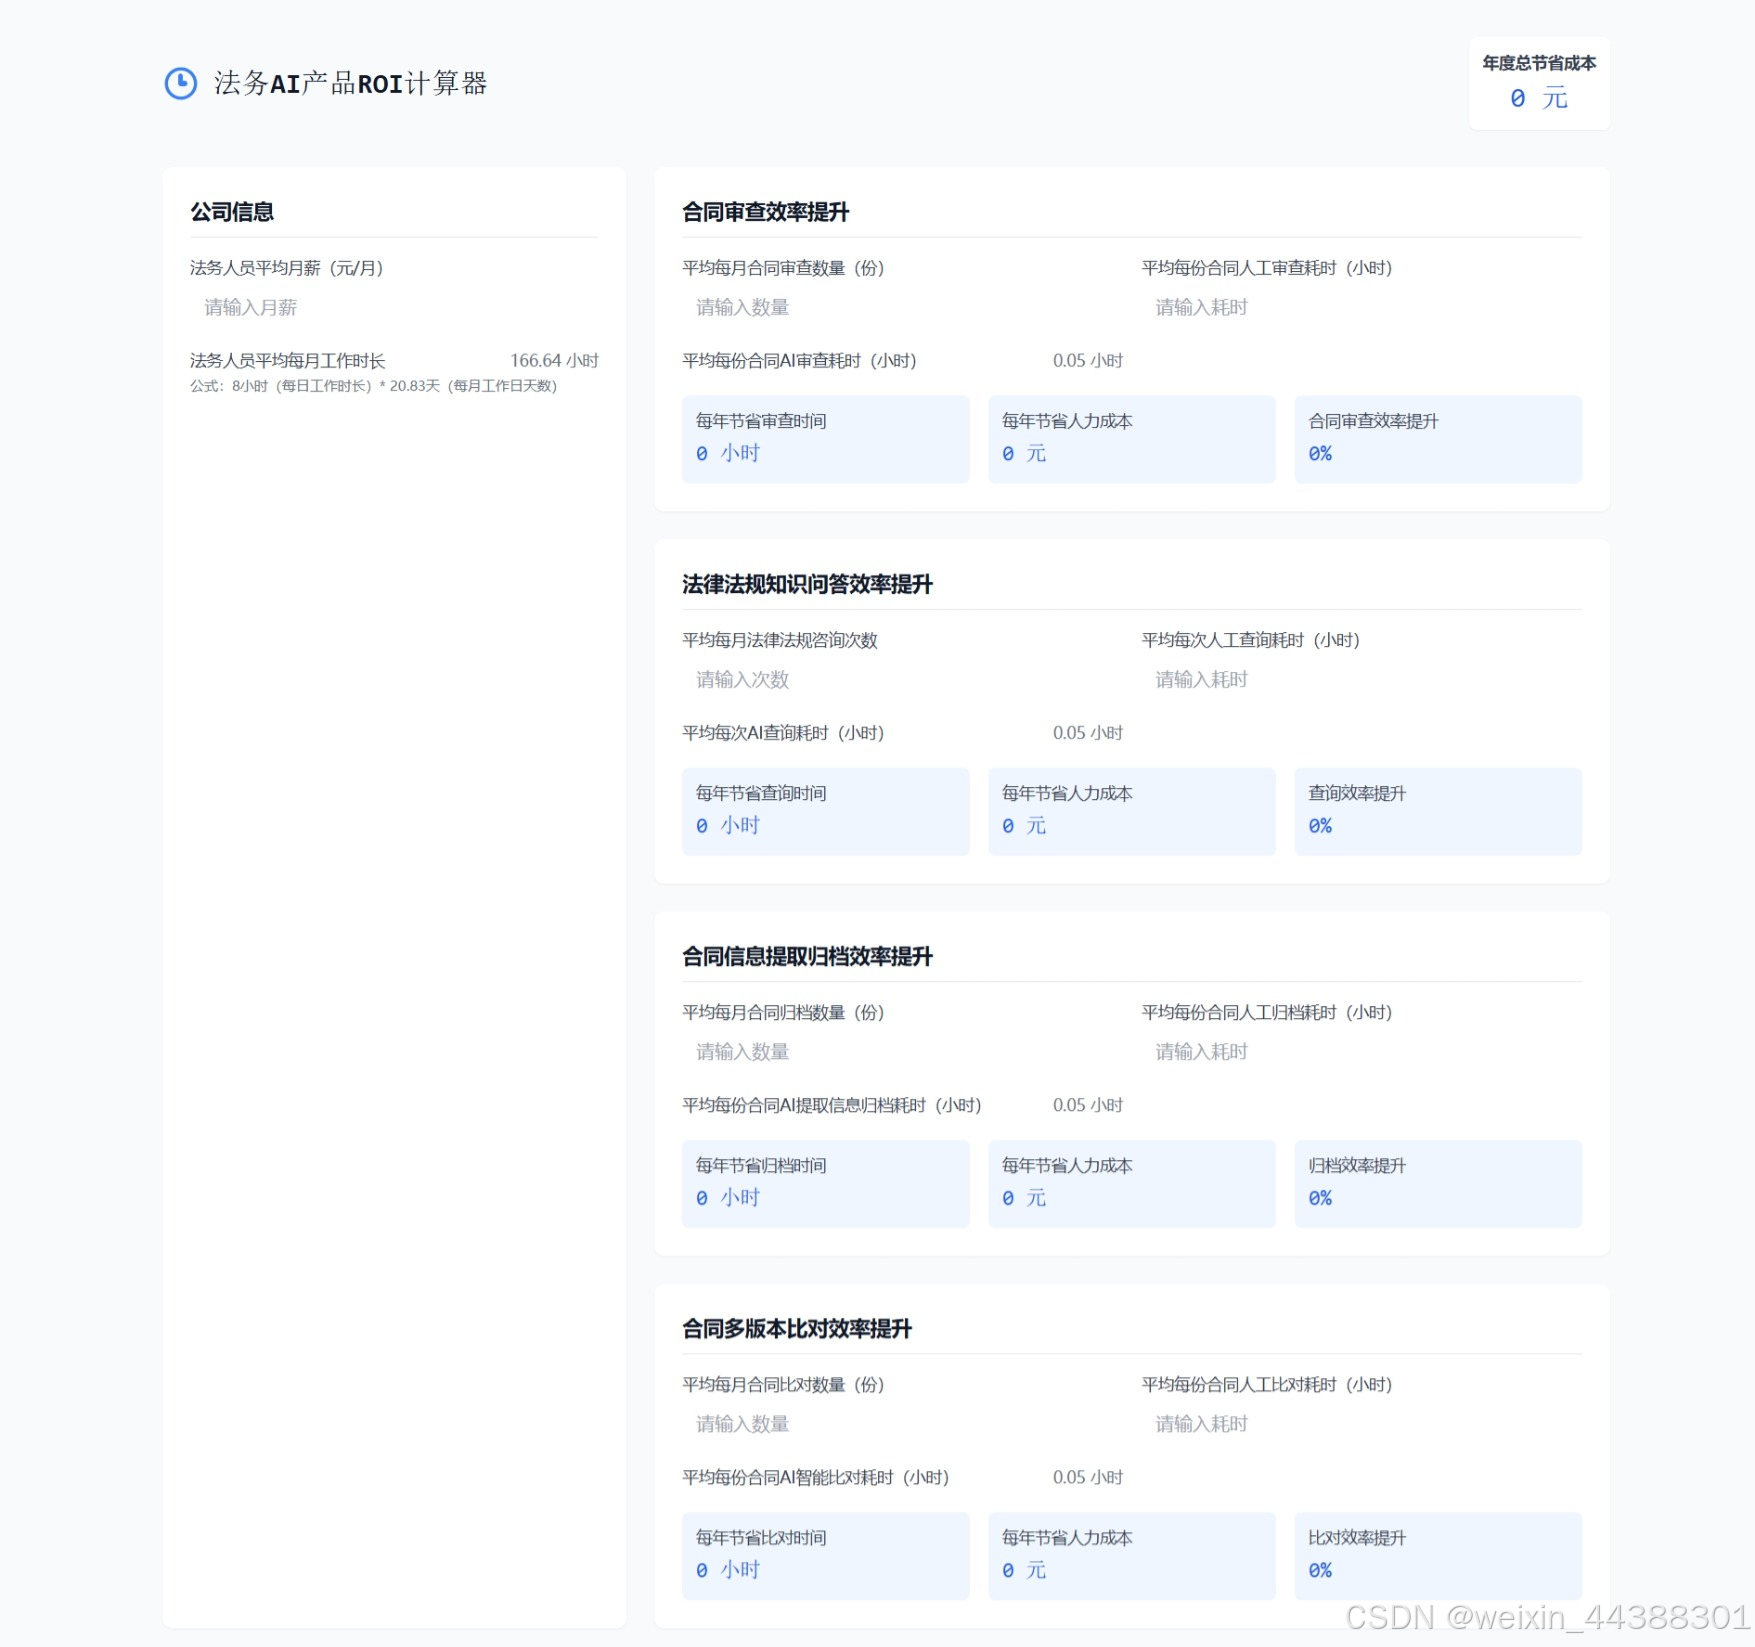The width and height of the screenshot is (1755, 1647).
Task: Click the 每年节省人力成本 card under 合同信息提取归档效率提升
Action: tap(1132, 1183)
